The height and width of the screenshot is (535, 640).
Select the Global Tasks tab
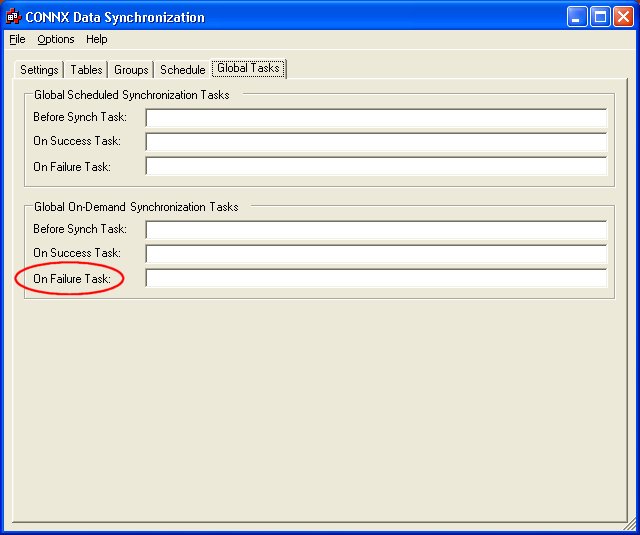click(248, 68)
